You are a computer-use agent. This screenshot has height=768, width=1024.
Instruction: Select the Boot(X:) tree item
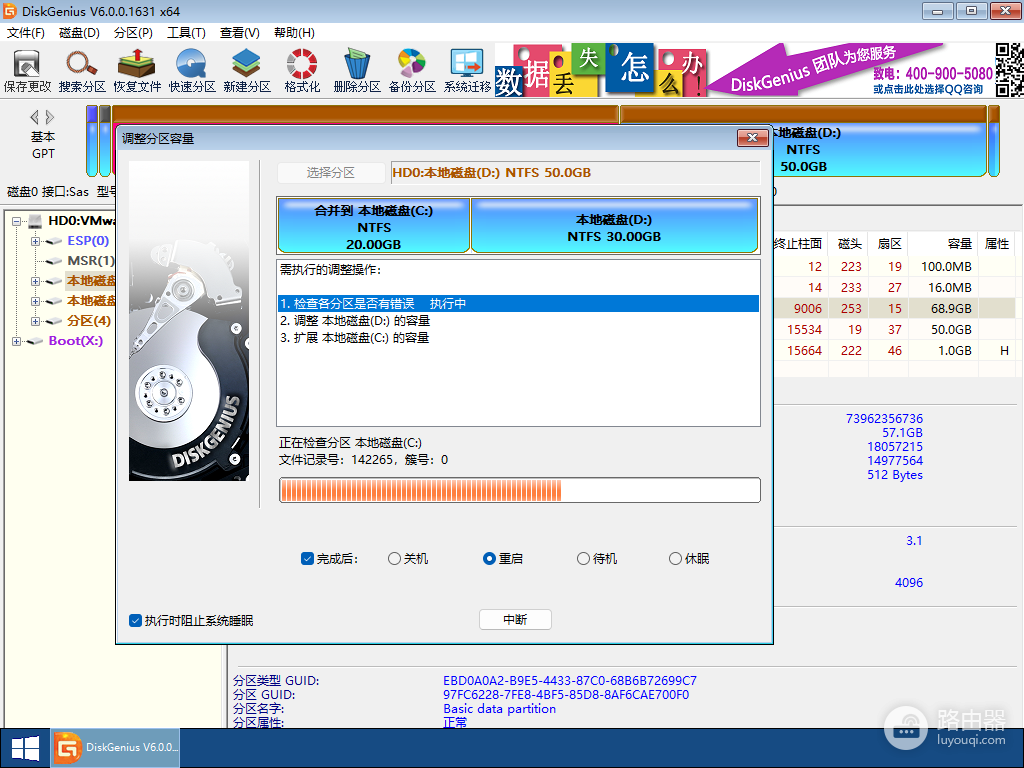(x=76, y=340)
